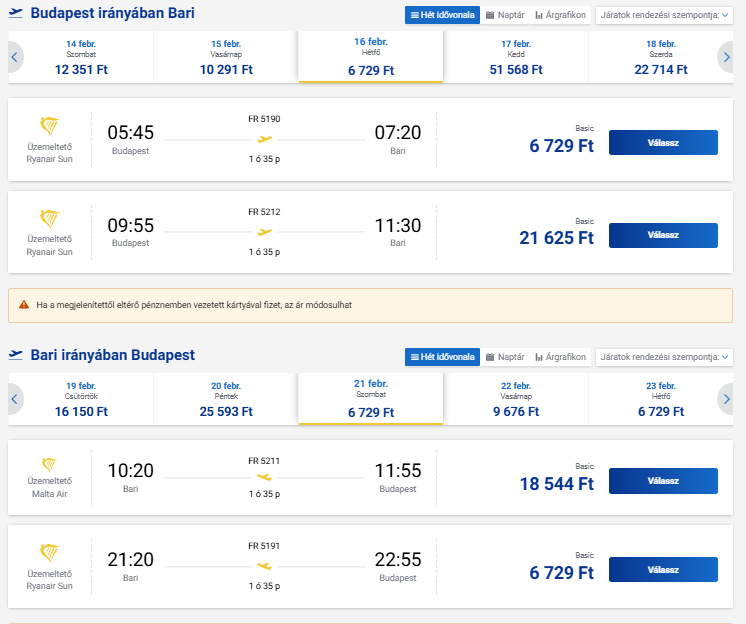Image resolution: width=746 pixels, height=624 pixels.
Task: Show earlier return dates with left arrow
Action: tap(15, 400)
